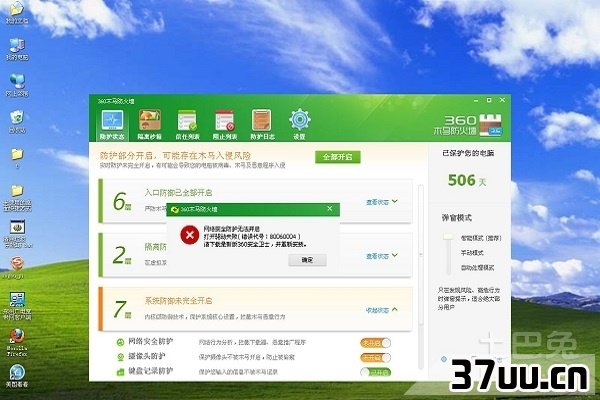Expand 查看状态 for the 6层 entry defense
Viewport: 600px width, 400px height.
(x=382, y=202)
